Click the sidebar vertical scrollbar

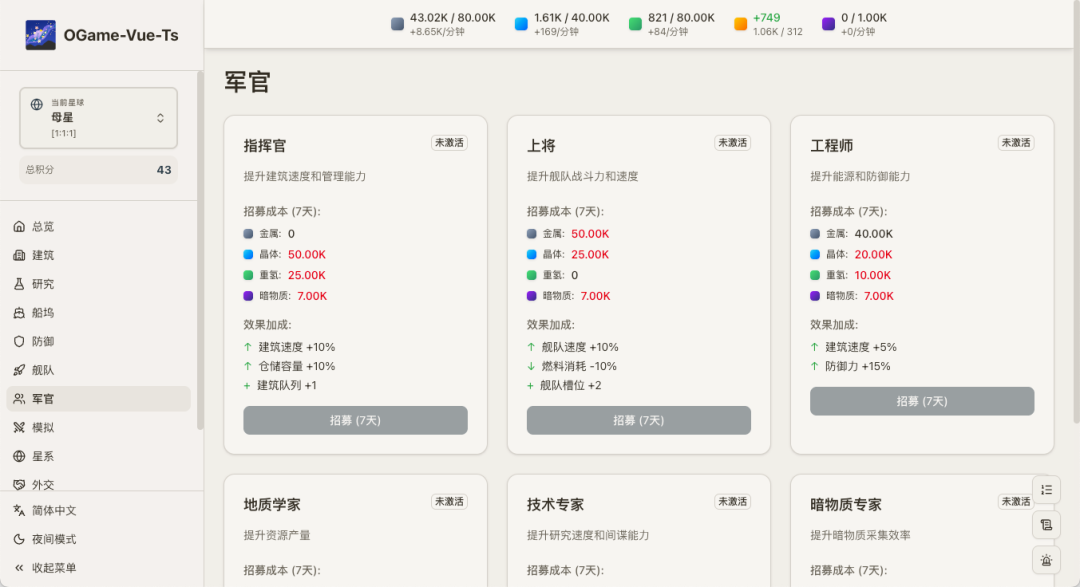coord(199,250)
